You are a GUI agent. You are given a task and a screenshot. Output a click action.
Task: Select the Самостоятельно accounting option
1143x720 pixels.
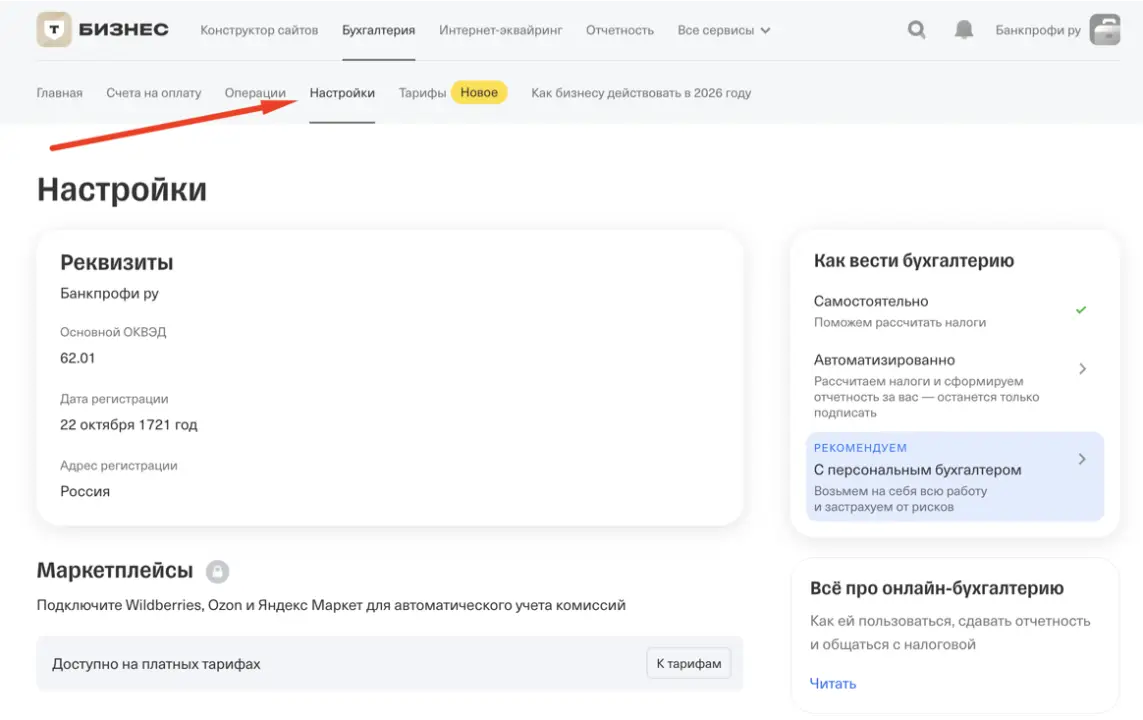click(x=870, y=301)
